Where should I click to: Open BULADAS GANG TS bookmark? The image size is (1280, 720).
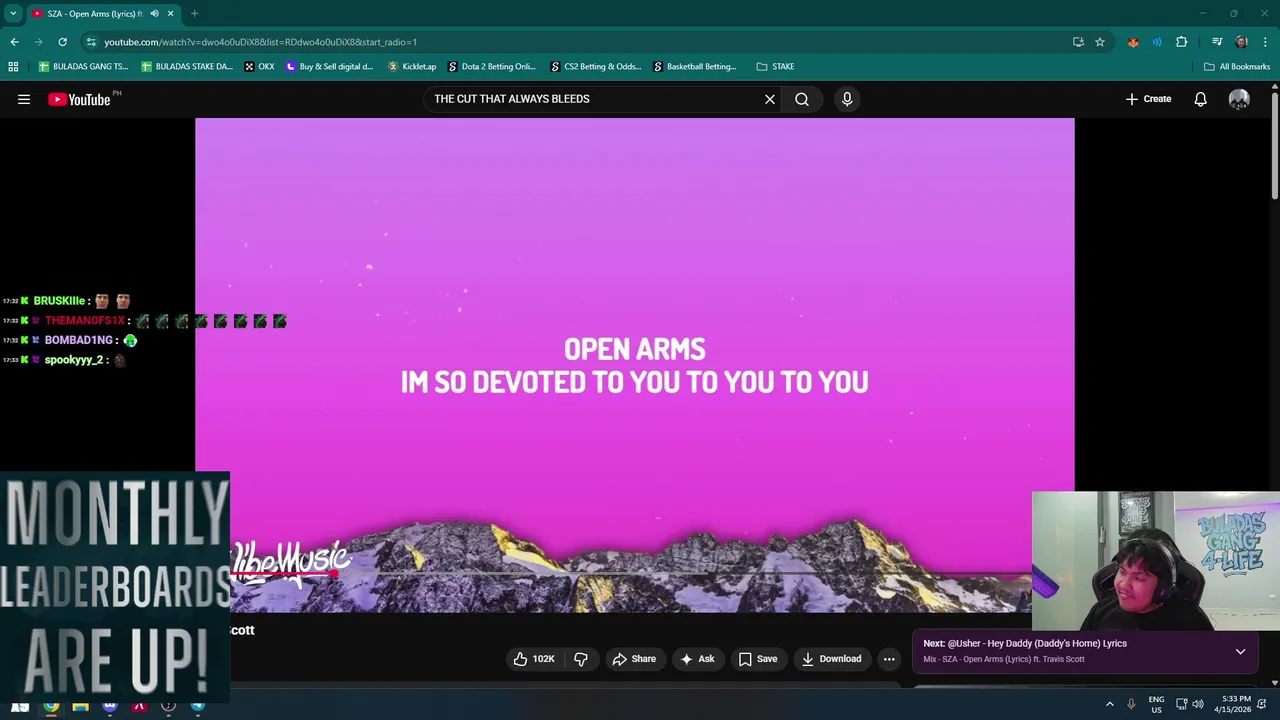point(83,67)
